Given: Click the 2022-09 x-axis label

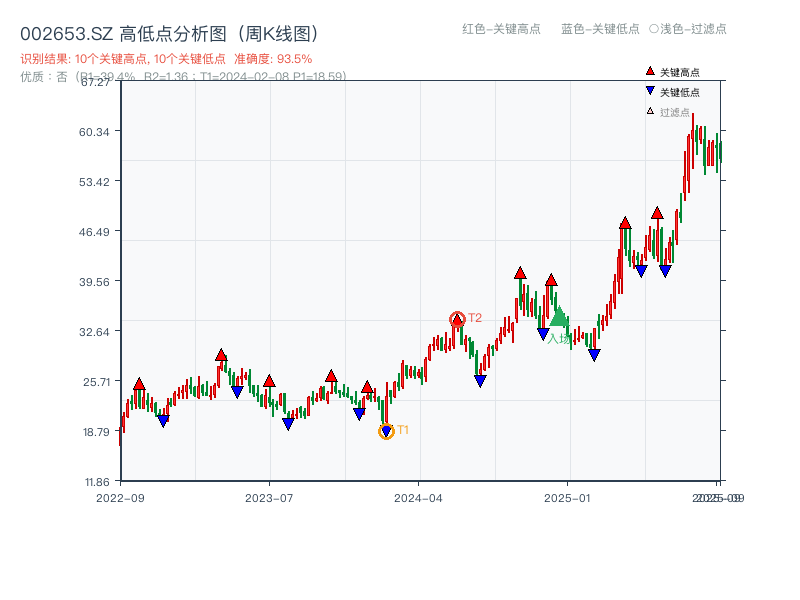Looking at the screenshot, I should click(x=120, y=498).
